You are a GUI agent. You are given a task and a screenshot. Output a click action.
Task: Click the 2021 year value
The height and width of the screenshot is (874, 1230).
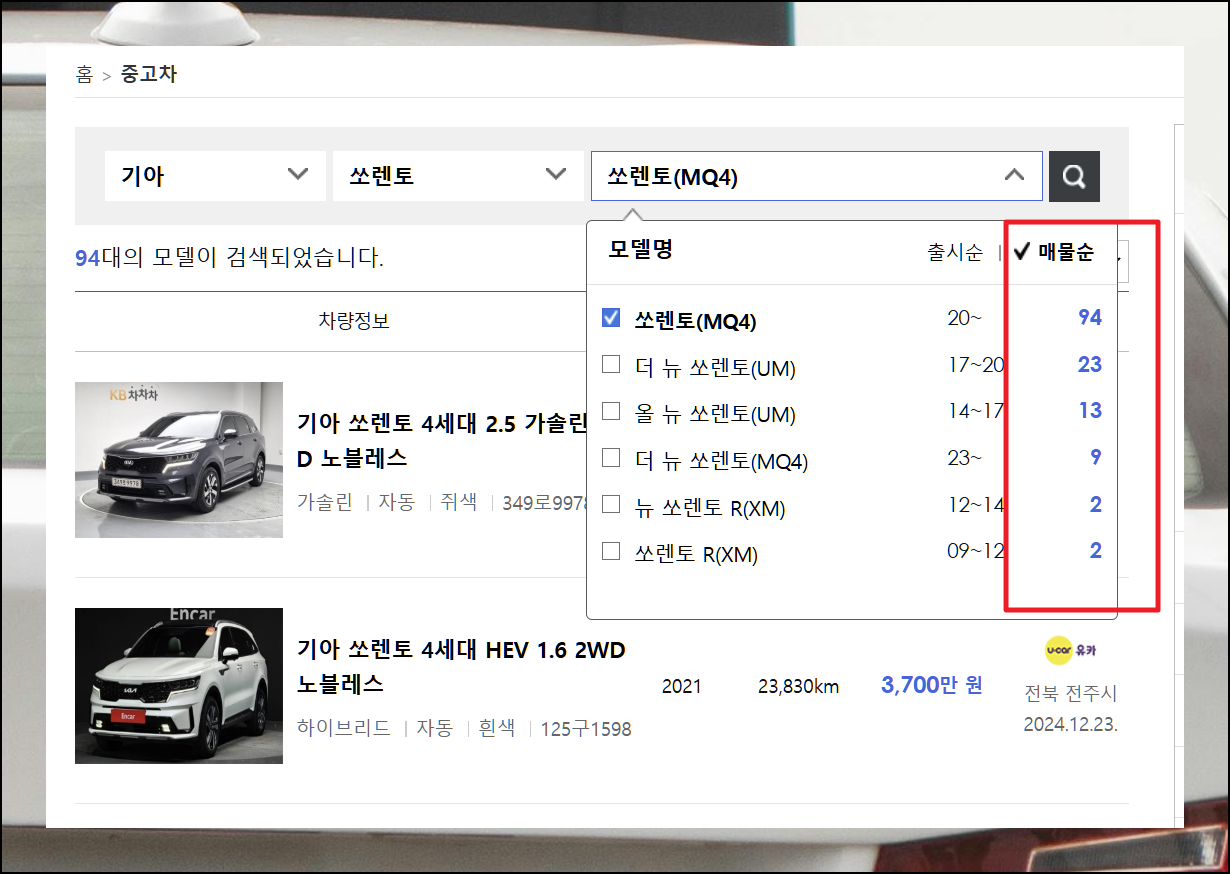(682, 686)
